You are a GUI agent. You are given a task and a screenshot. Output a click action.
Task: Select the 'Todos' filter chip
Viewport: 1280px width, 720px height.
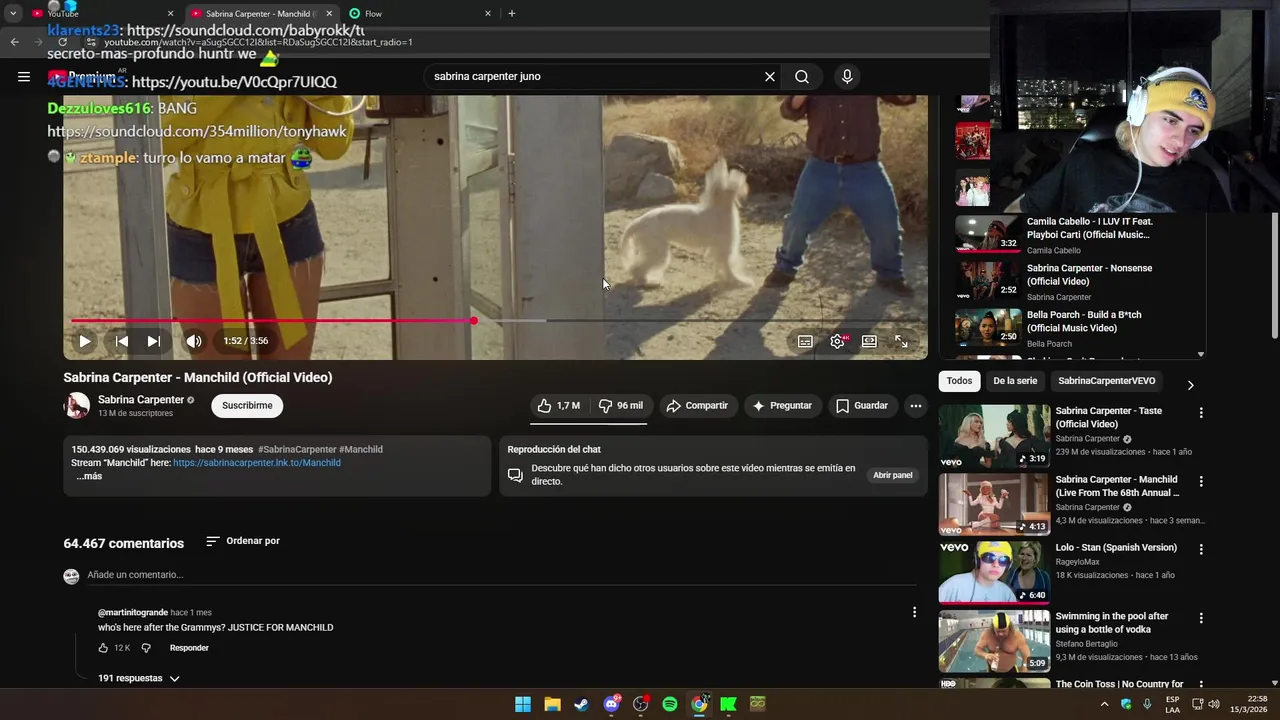(x=959, y=381)
